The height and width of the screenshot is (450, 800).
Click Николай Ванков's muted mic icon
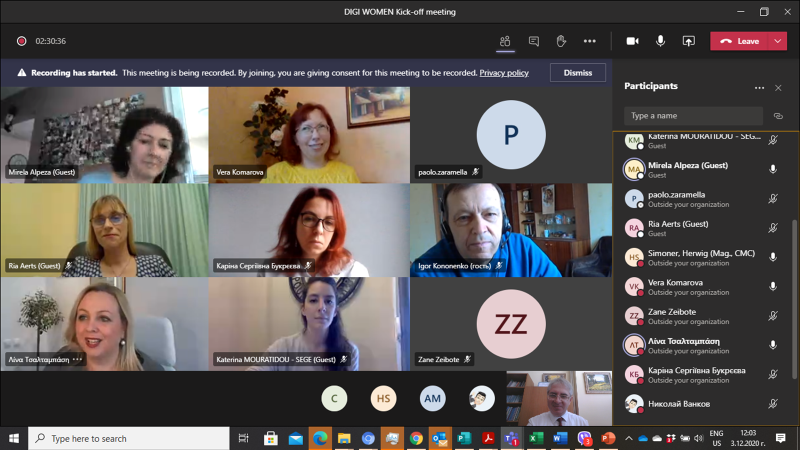[x=773, y=404]
